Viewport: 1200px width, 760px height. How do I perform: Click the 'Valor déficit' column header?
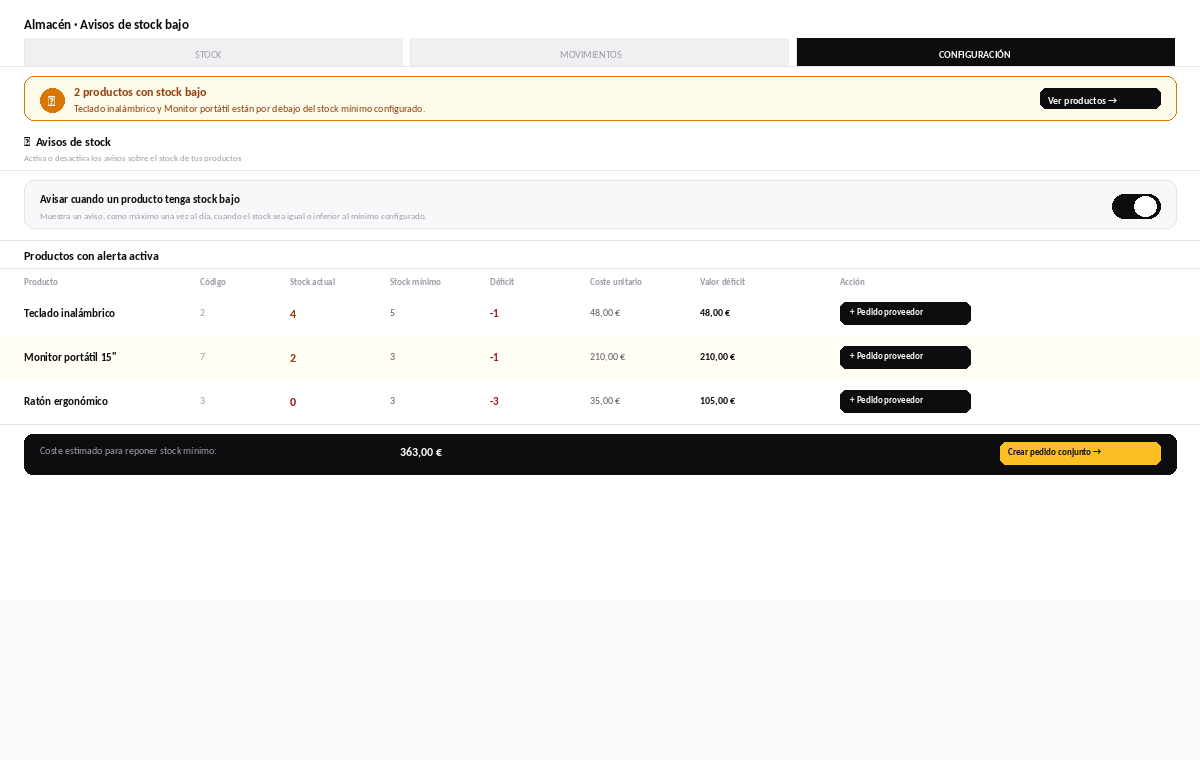tap(722, 282)
